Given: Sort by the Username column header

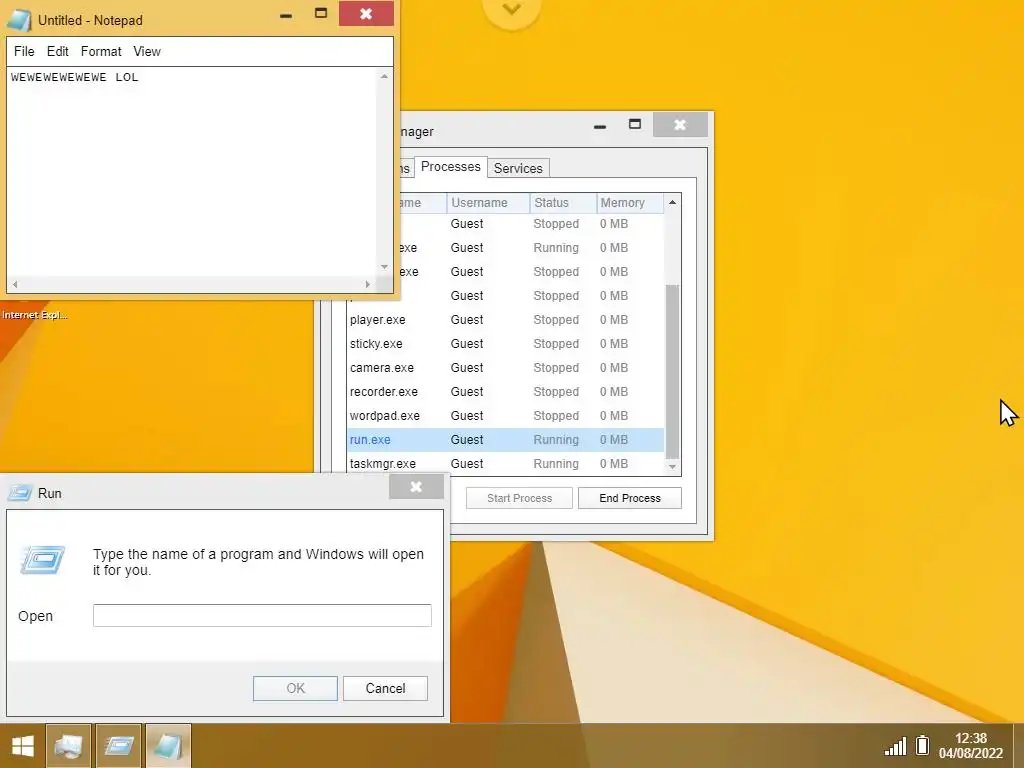Looking at the screenshot, I should coord(488,202).
